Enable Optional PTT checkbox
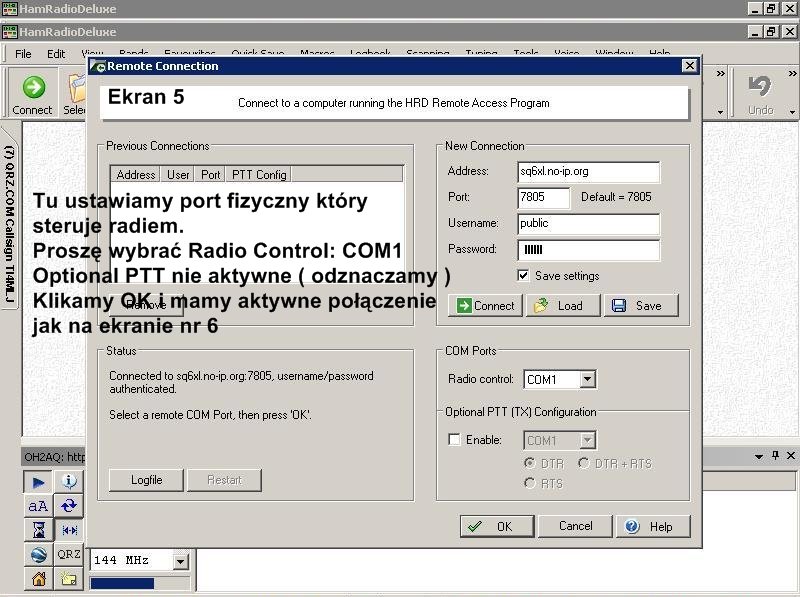This screenshot has width=800, height=597. 454,439
